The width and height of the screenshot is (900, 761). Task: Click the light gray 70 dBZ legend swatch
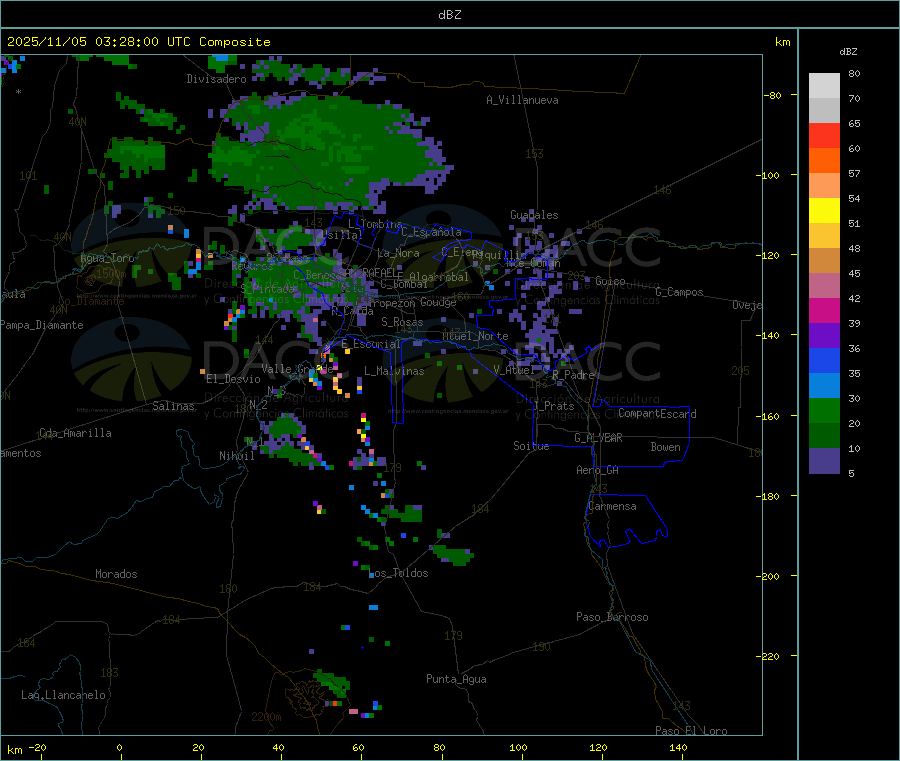pyautogui.click(x=824, y=110)
